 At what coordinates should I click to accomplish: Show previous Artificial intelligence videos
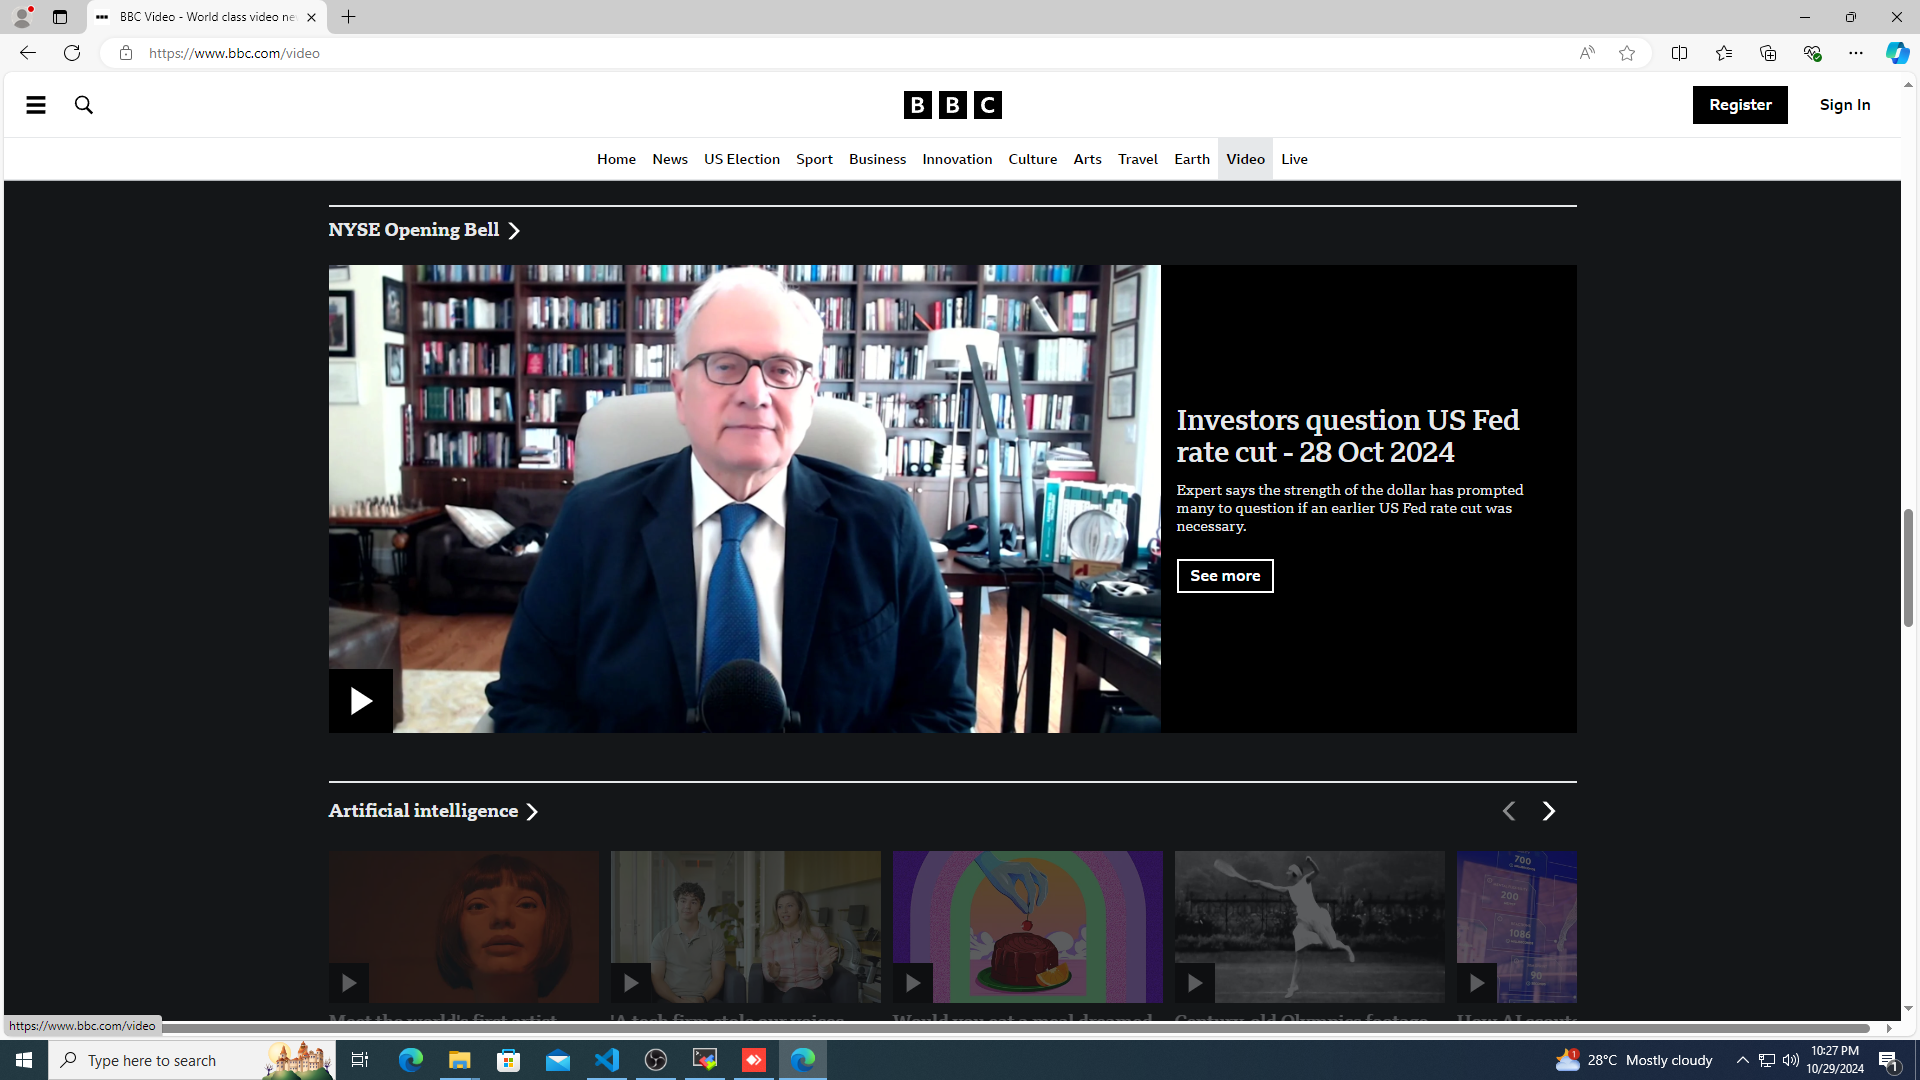pos(1508,811)
